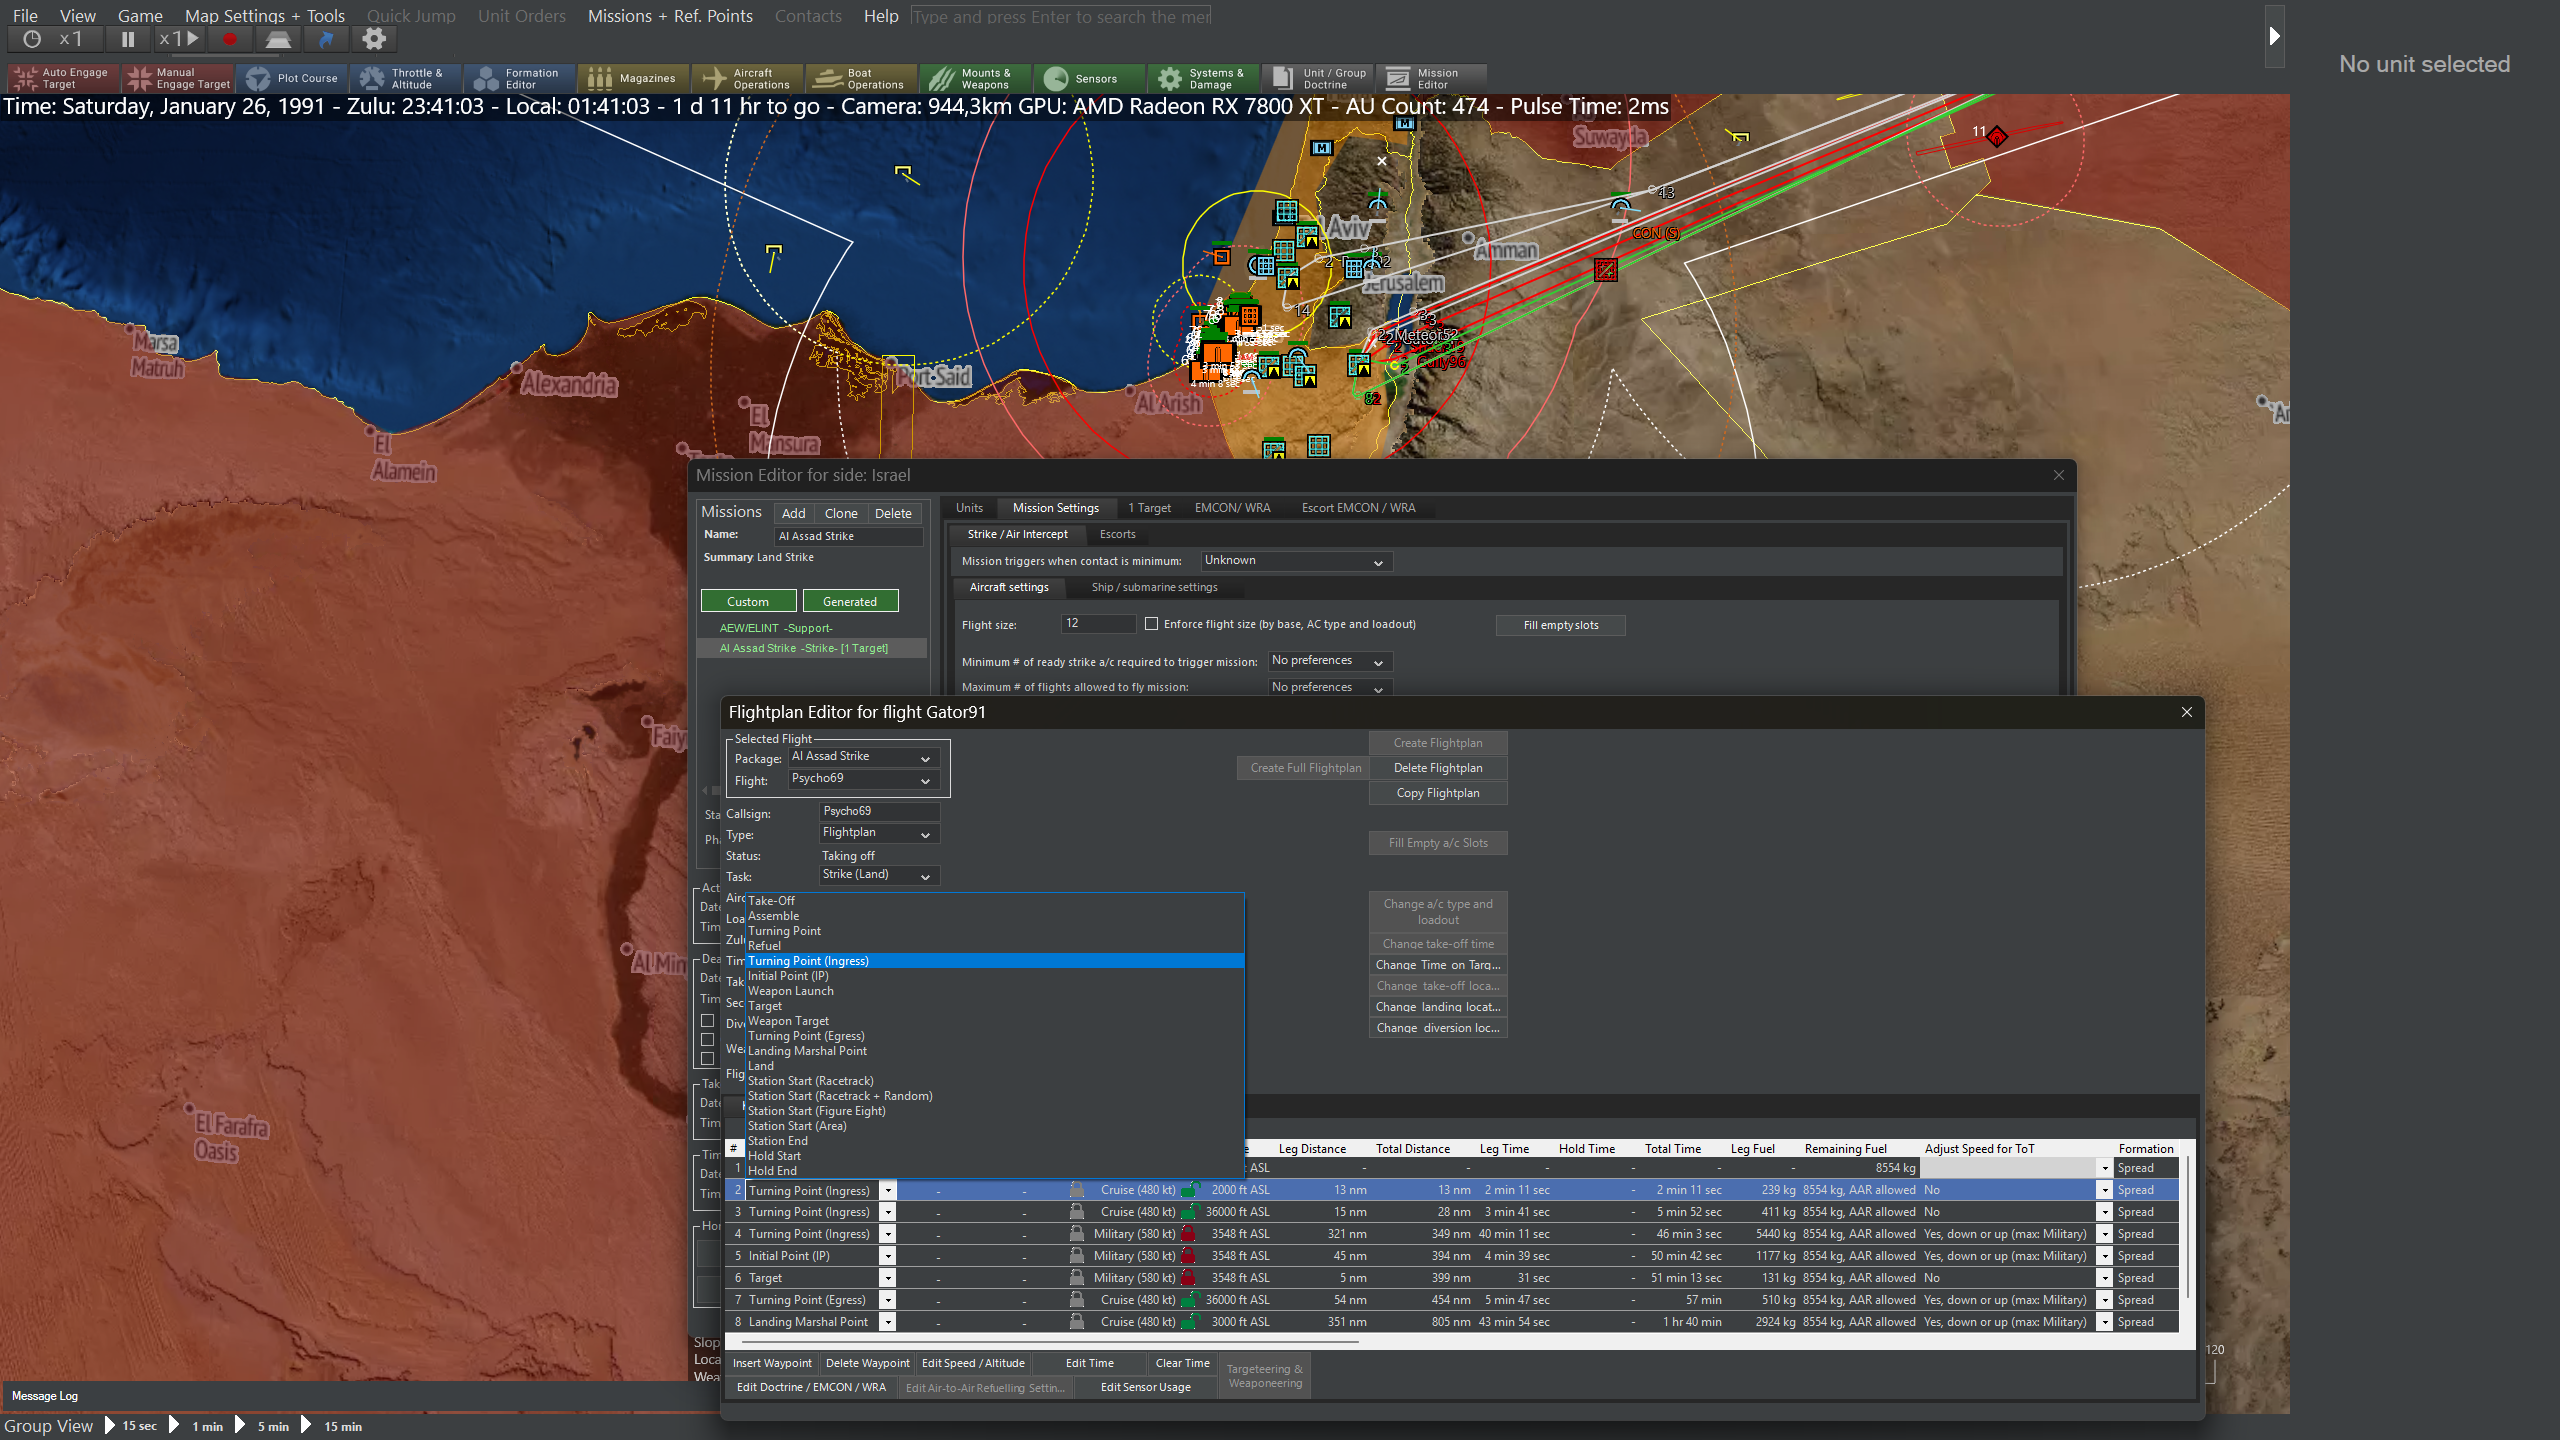Open the Package dropdown showing Al Assad Strike

(x=863, y=757)
